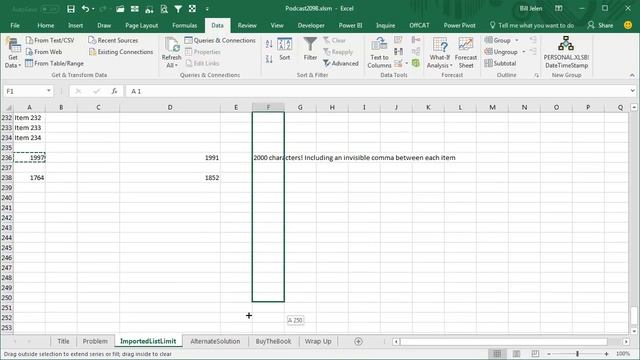Click the Group button
This screenshot has height=360, width=640.
tap(498, 40)
